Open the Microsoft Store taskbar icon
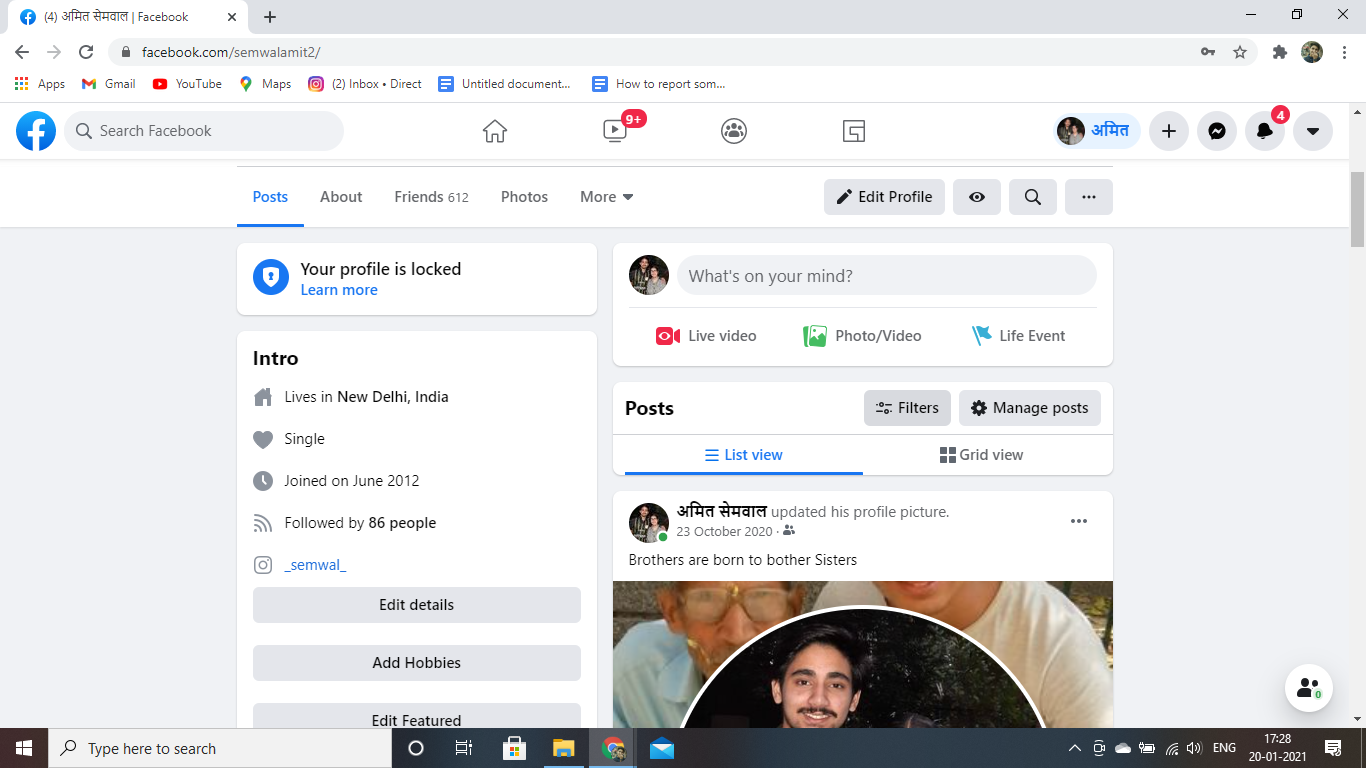Screen dimensions: 1366x768 (x=514, y=748)
